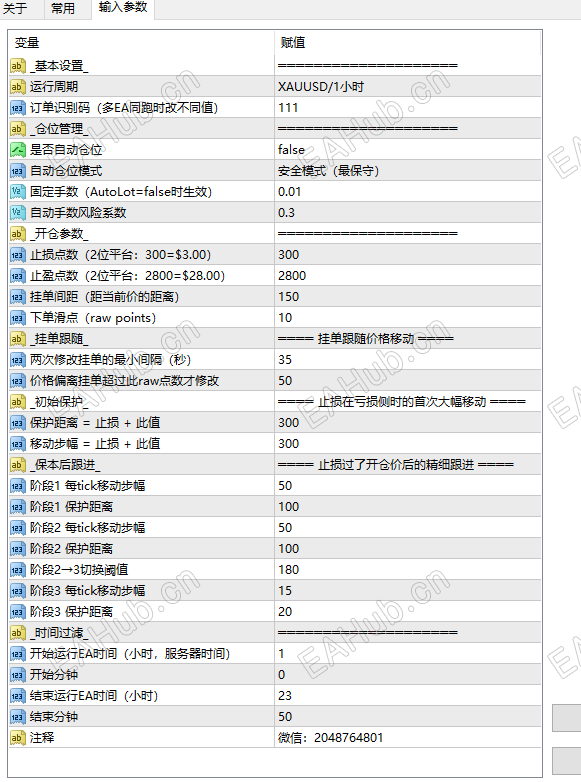581x782 pixels.
Task: Edit the 自动手数风险系数 value 0.3
Action: 407,213
